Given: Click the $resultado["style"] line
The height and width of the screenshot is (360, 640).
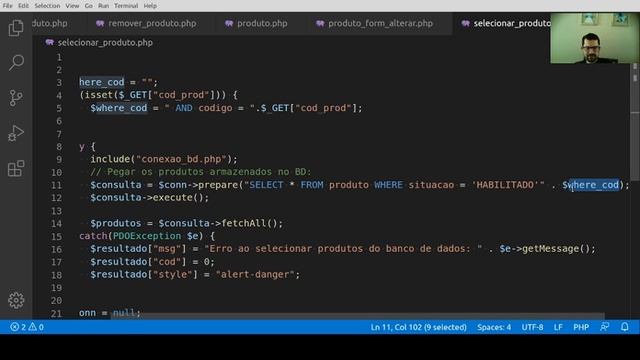Looking at the screenshot, I should coord(195,274).
